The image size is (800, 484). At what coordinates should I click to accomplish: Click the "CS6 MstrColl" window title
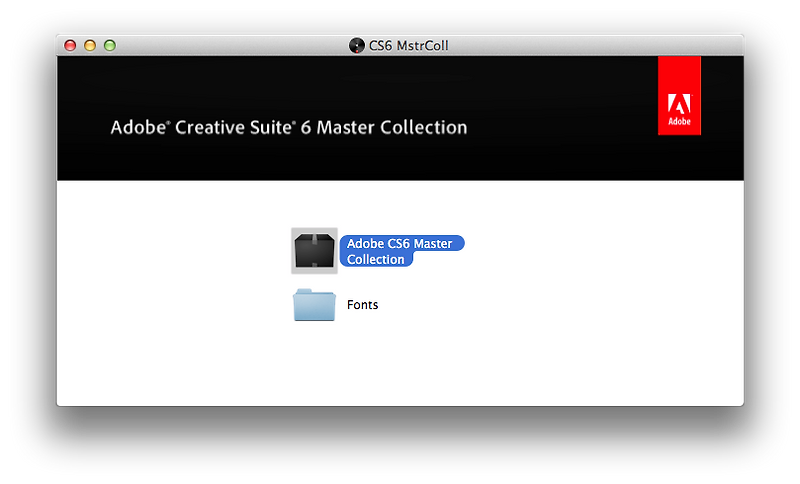coord(408,45)
